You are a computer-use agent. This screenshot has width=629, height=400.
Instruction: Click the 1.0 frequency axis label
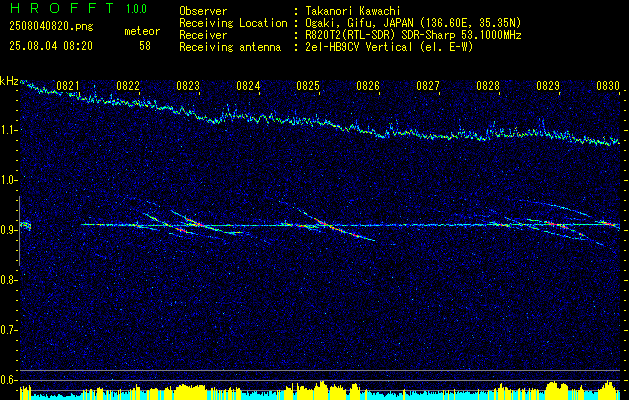[x=8, y=180]
